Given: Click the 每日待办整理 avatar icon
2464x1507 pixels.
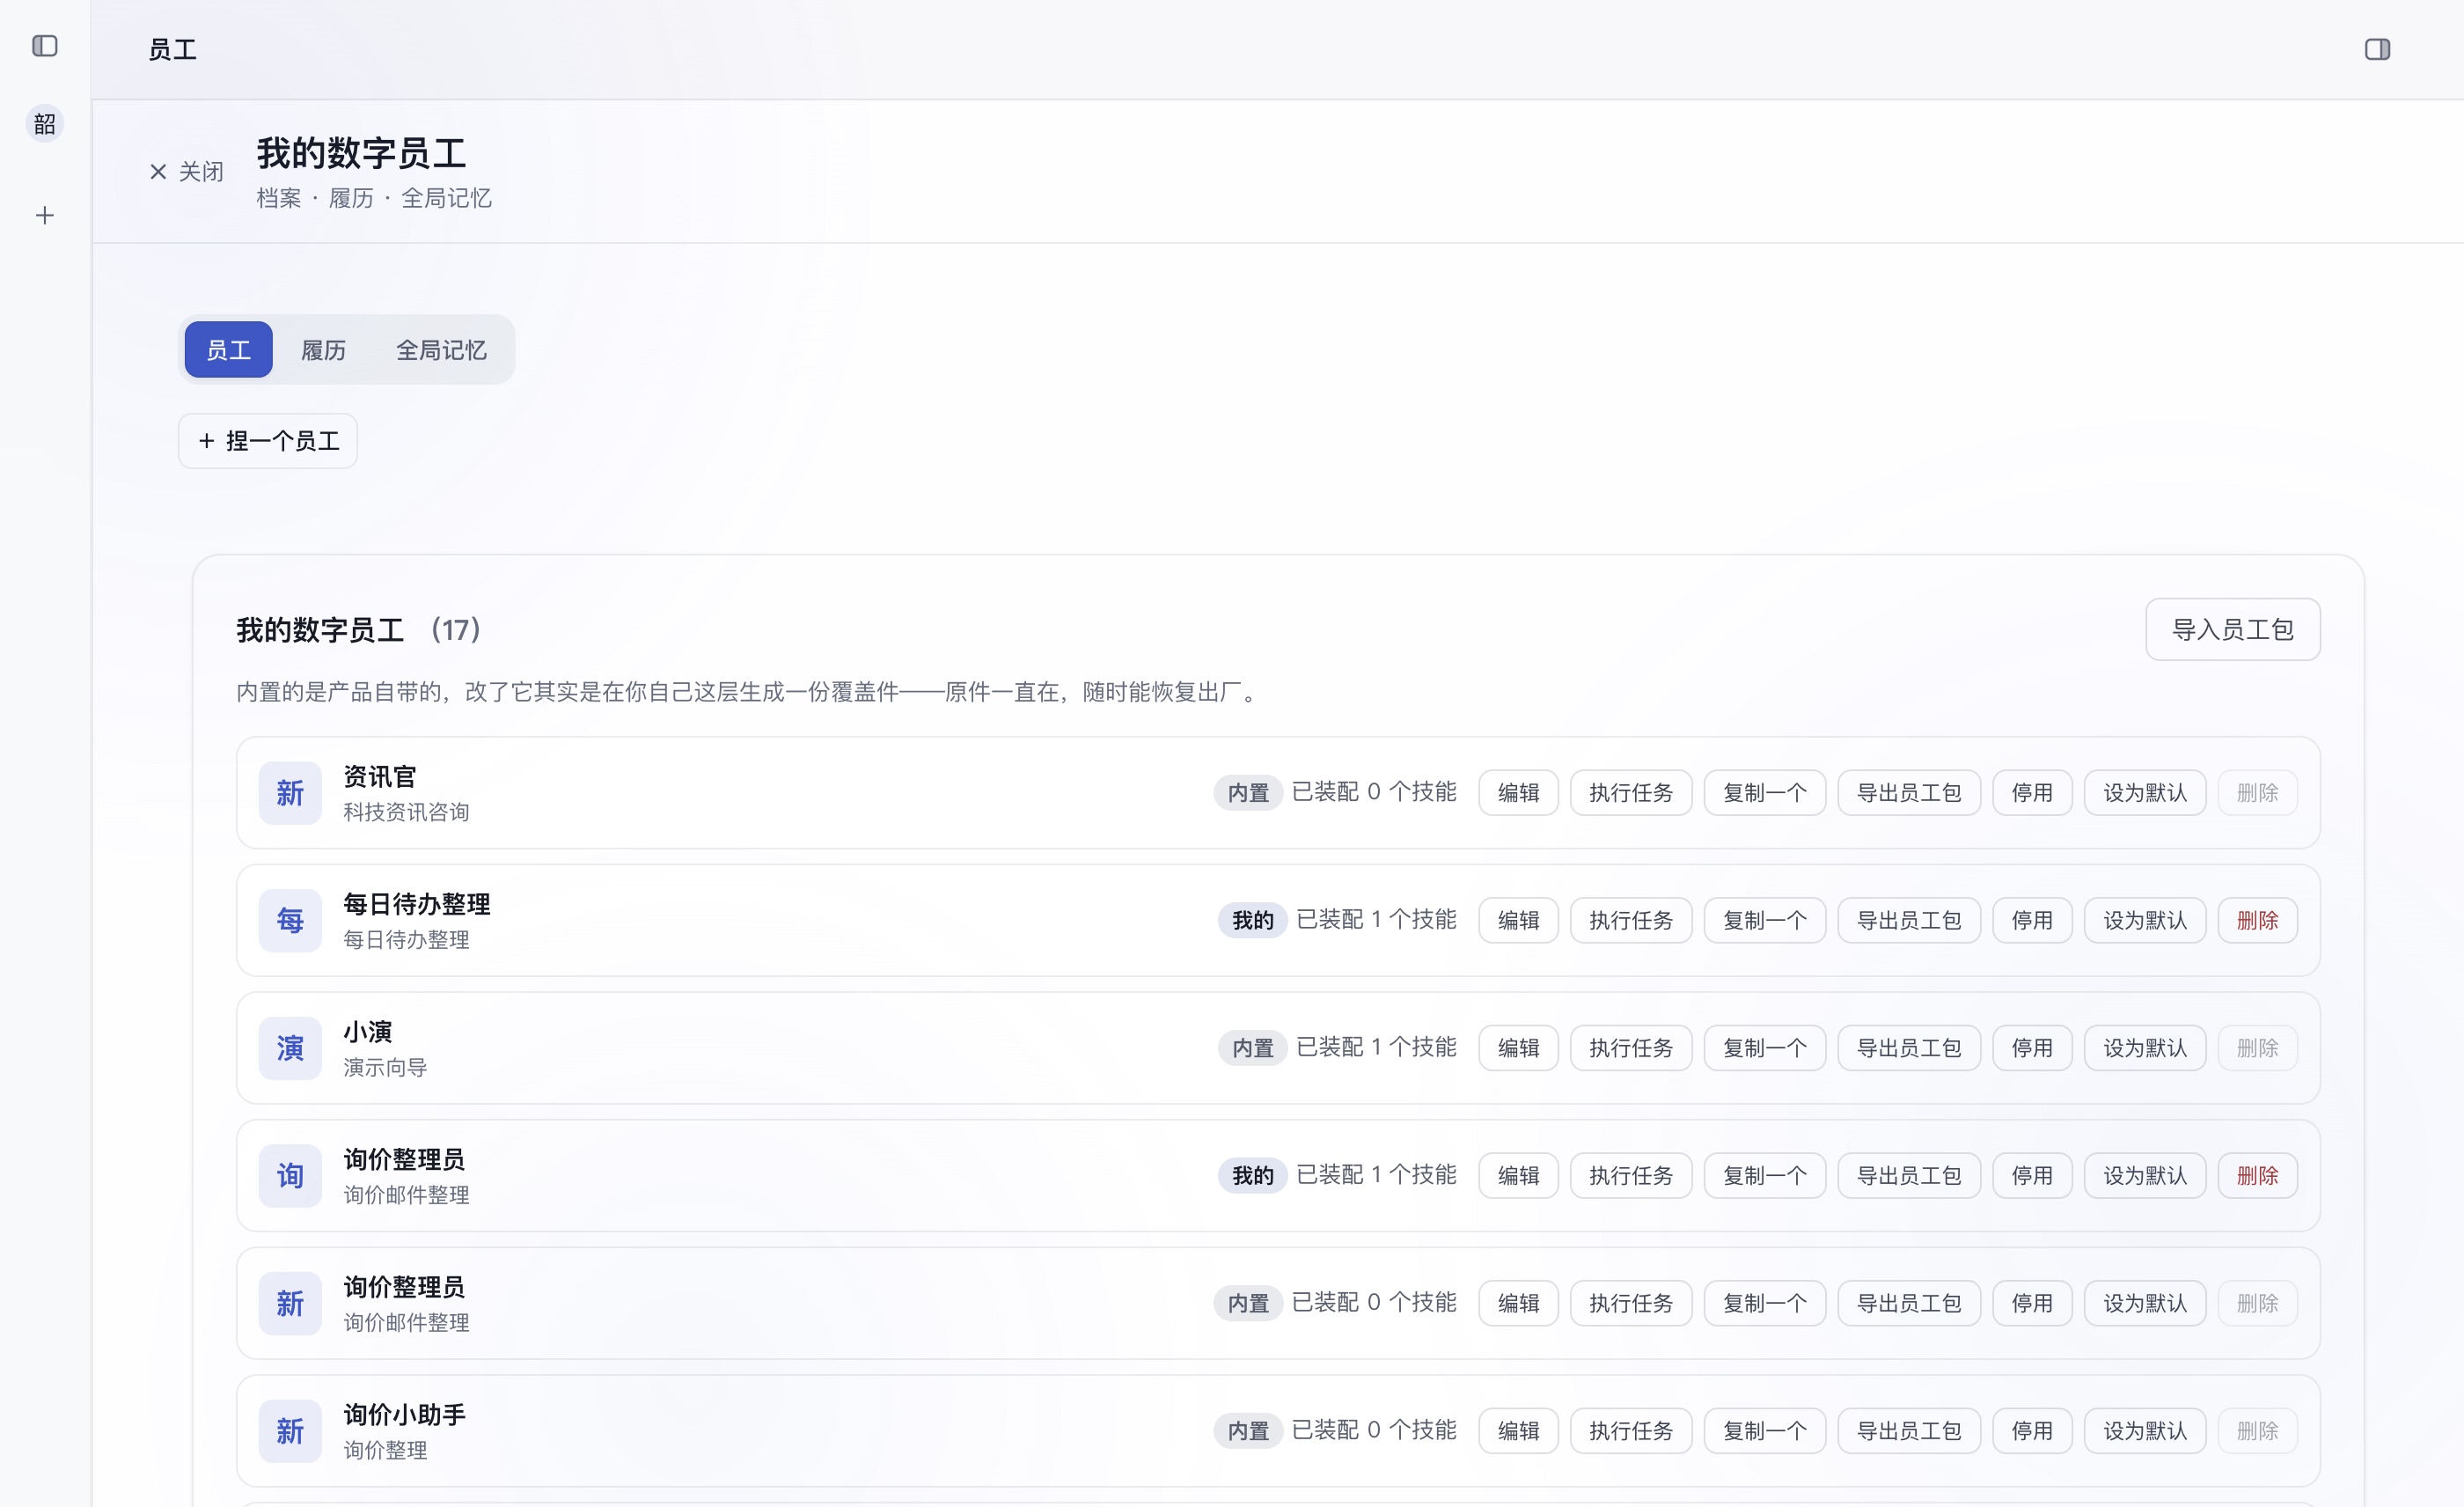Looking at the screenshot, I should 290,920.
